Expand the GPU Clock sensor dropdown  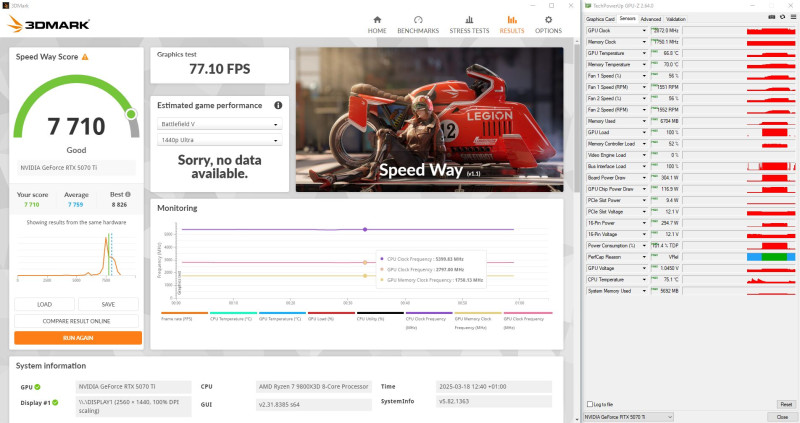point(644,31)
